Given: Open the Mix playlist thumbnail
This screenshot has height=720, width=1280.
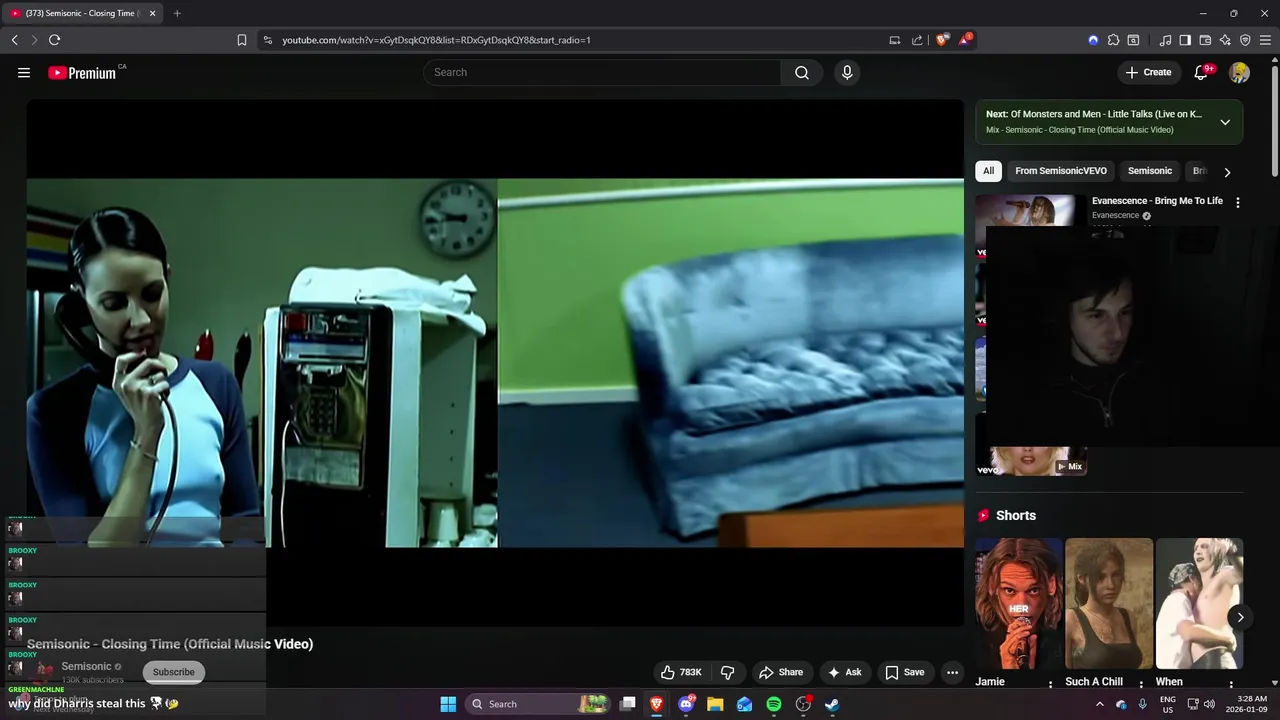Looking at the screenshot, I should [x=1031, y=461].
